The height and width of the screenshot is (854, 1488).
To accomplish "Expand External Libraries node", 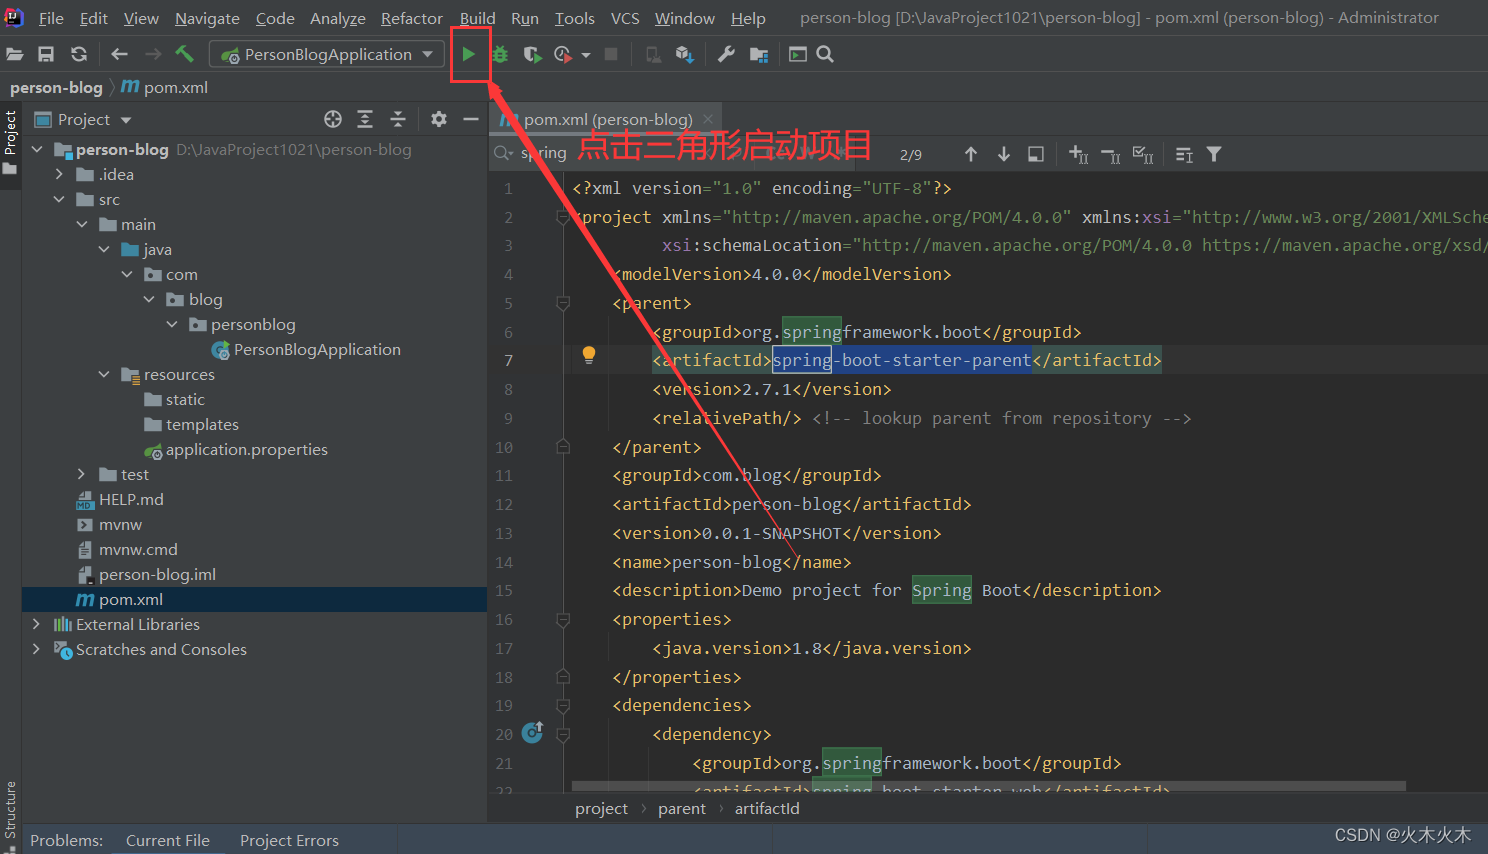I will pyautogui.click(x=37, y=624).
